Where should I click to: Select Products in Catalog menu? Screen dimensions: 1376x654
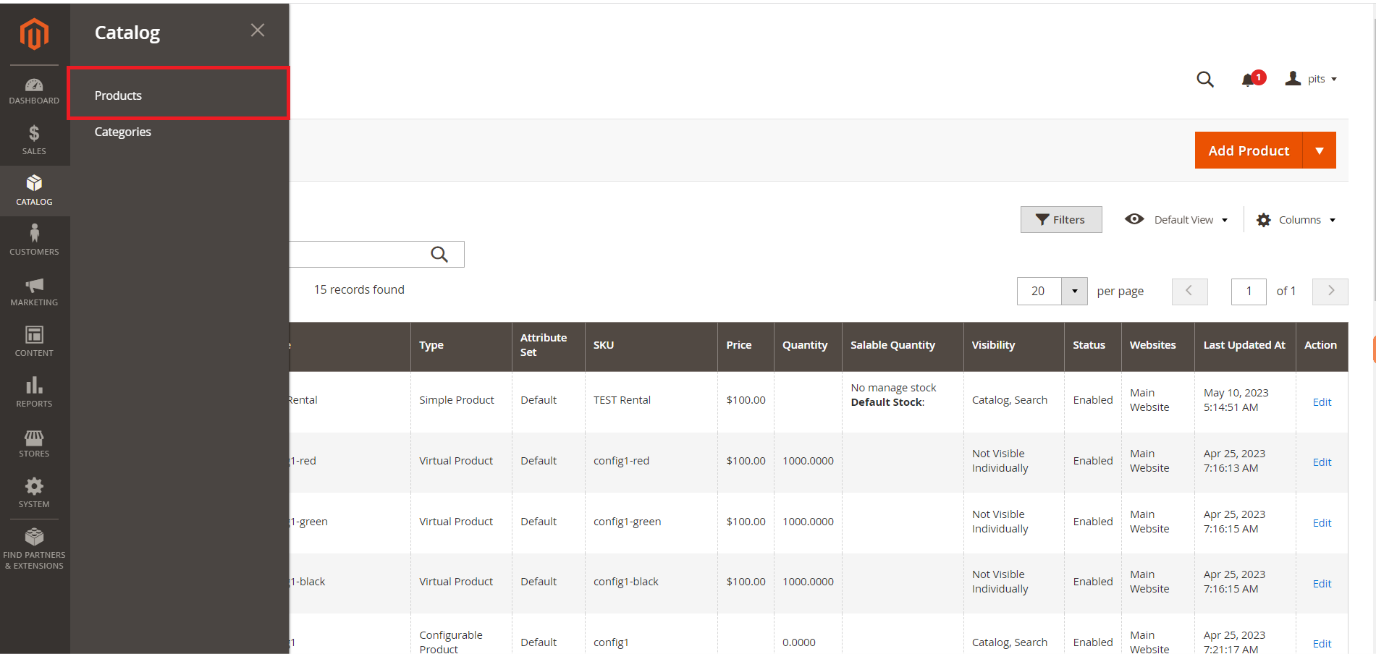(x=118, y=96)
